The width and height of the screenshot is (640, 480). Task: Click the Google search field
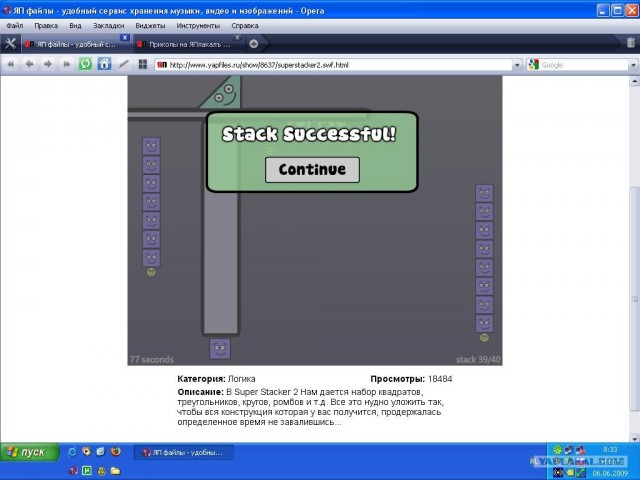tap(584, 64)
